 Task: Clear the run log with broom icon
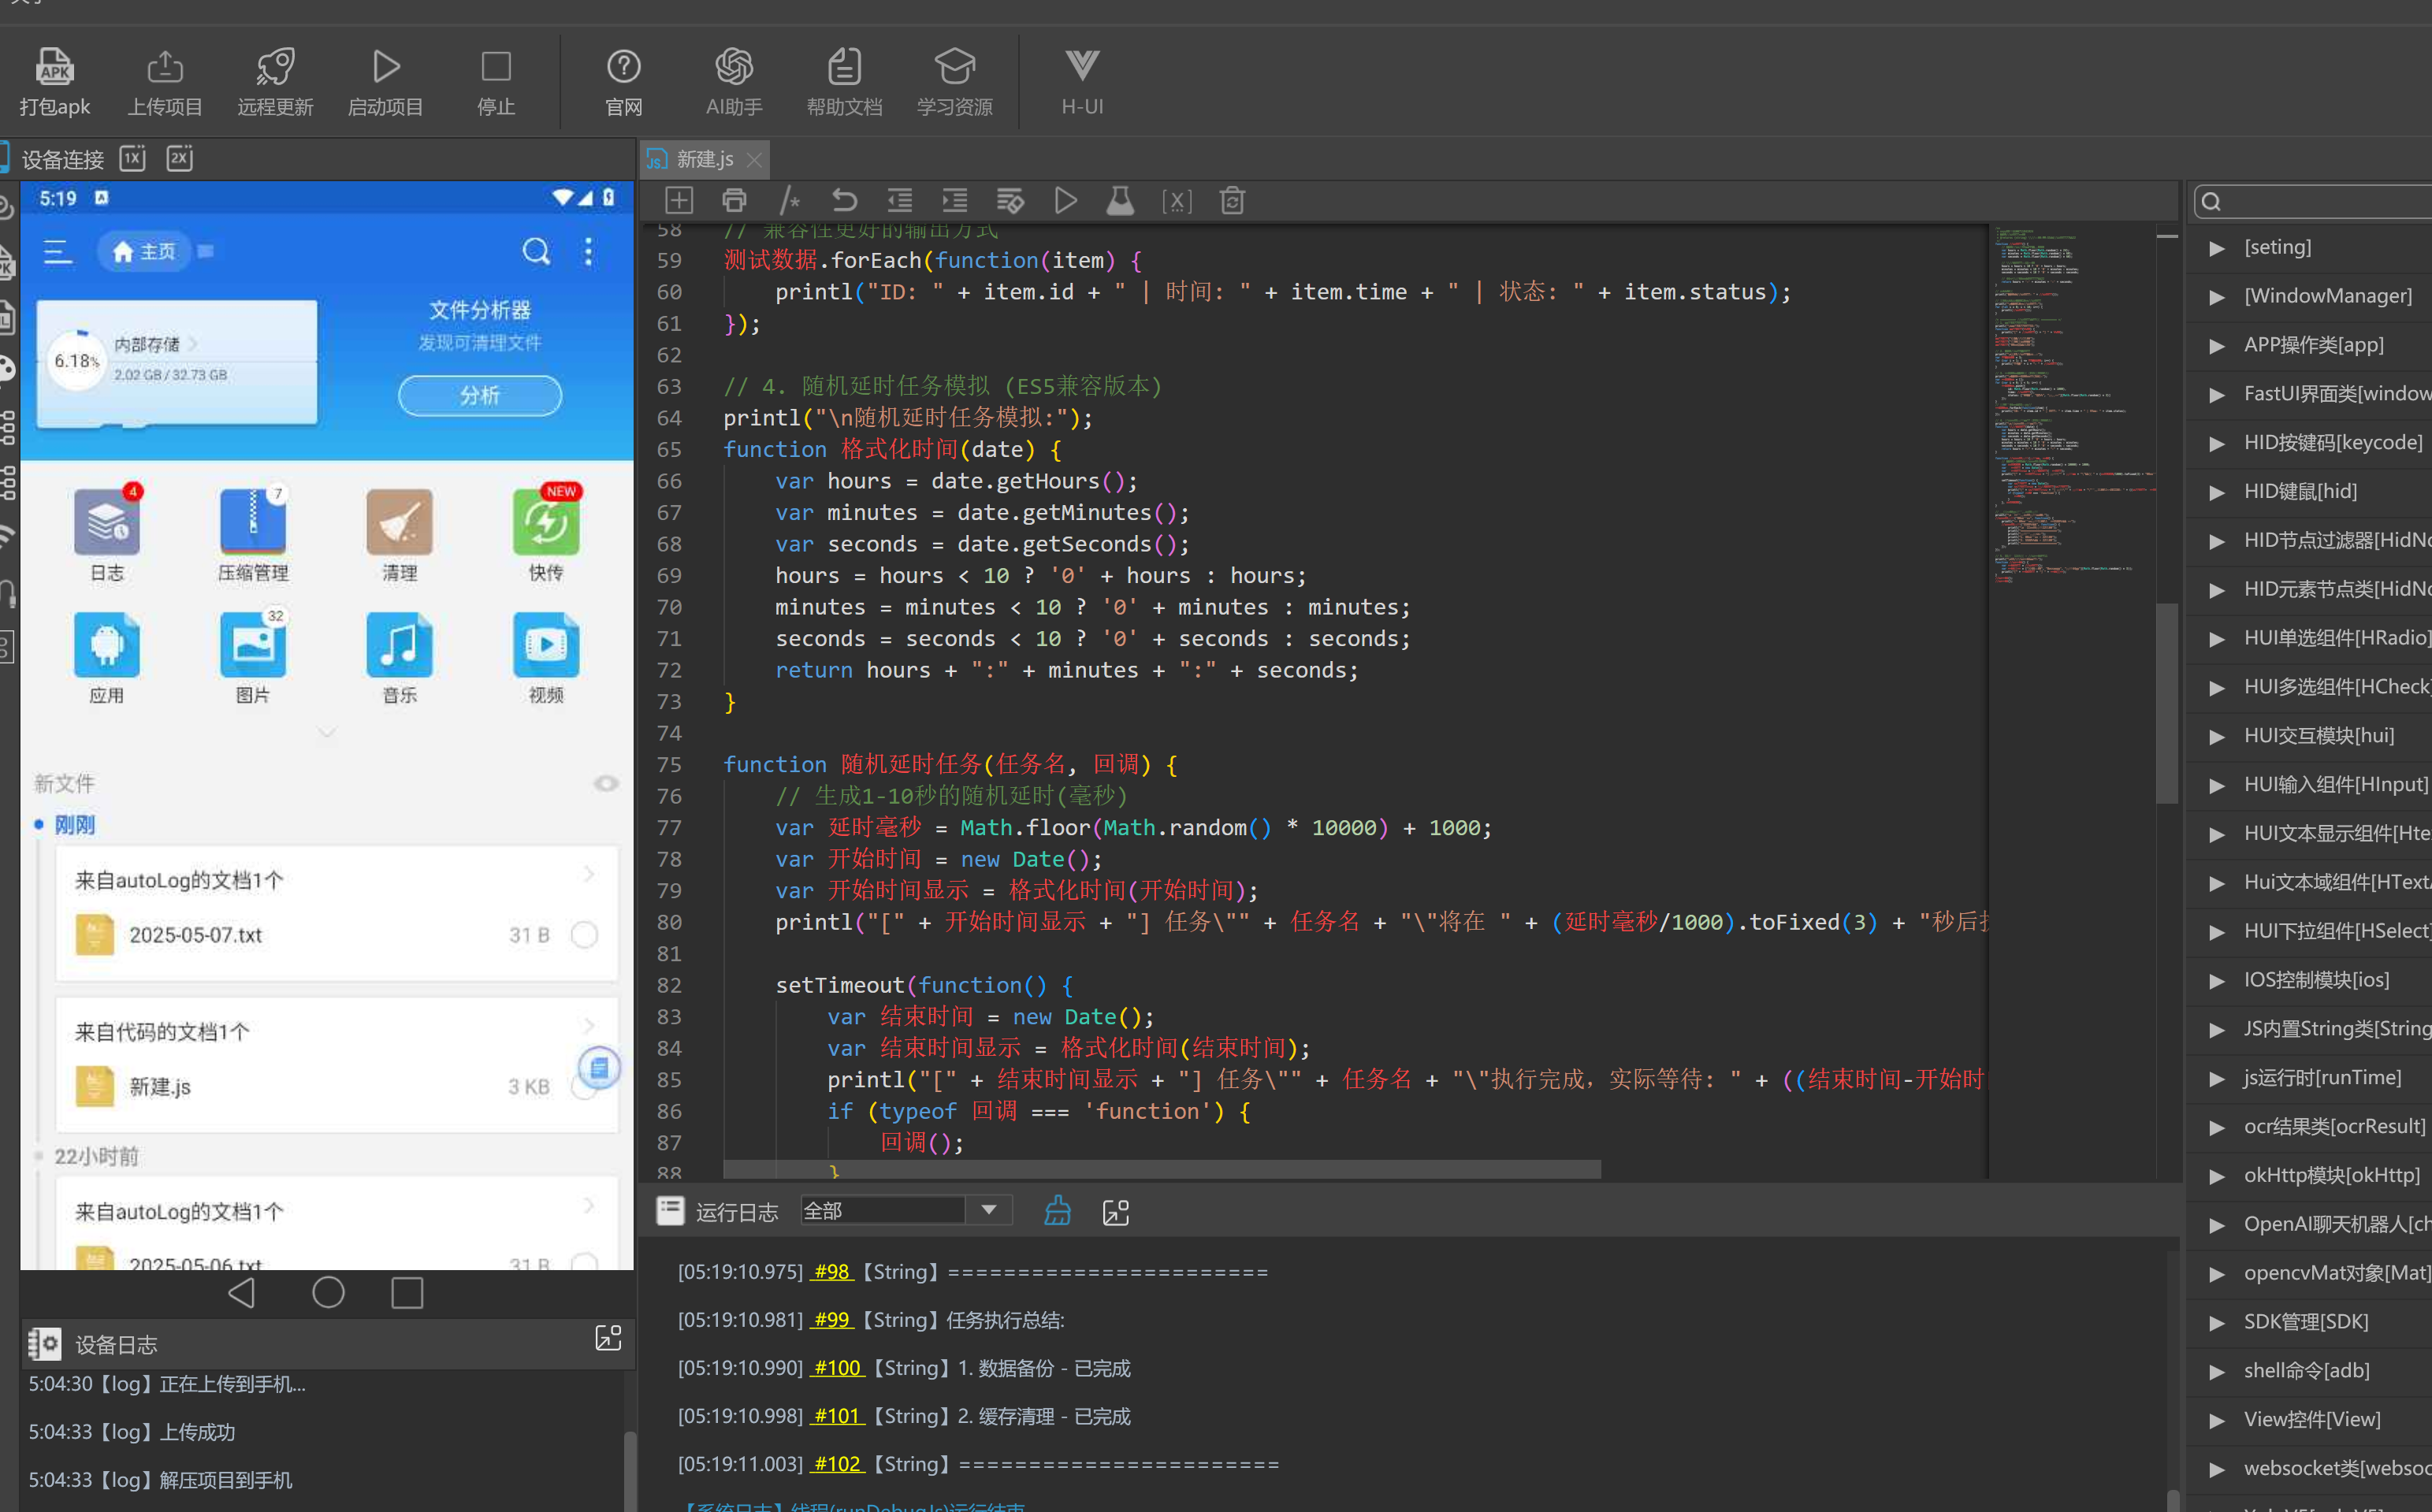point(1057,1211)
